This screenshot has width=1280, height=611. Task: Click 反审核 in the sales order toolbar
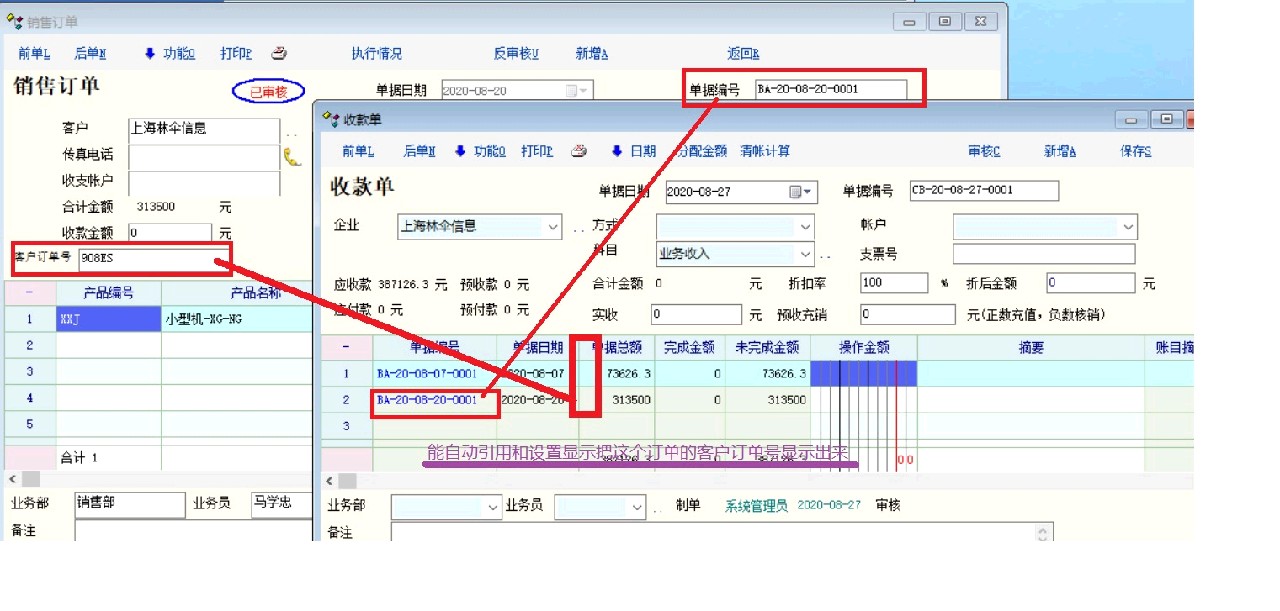click(516, 54)
